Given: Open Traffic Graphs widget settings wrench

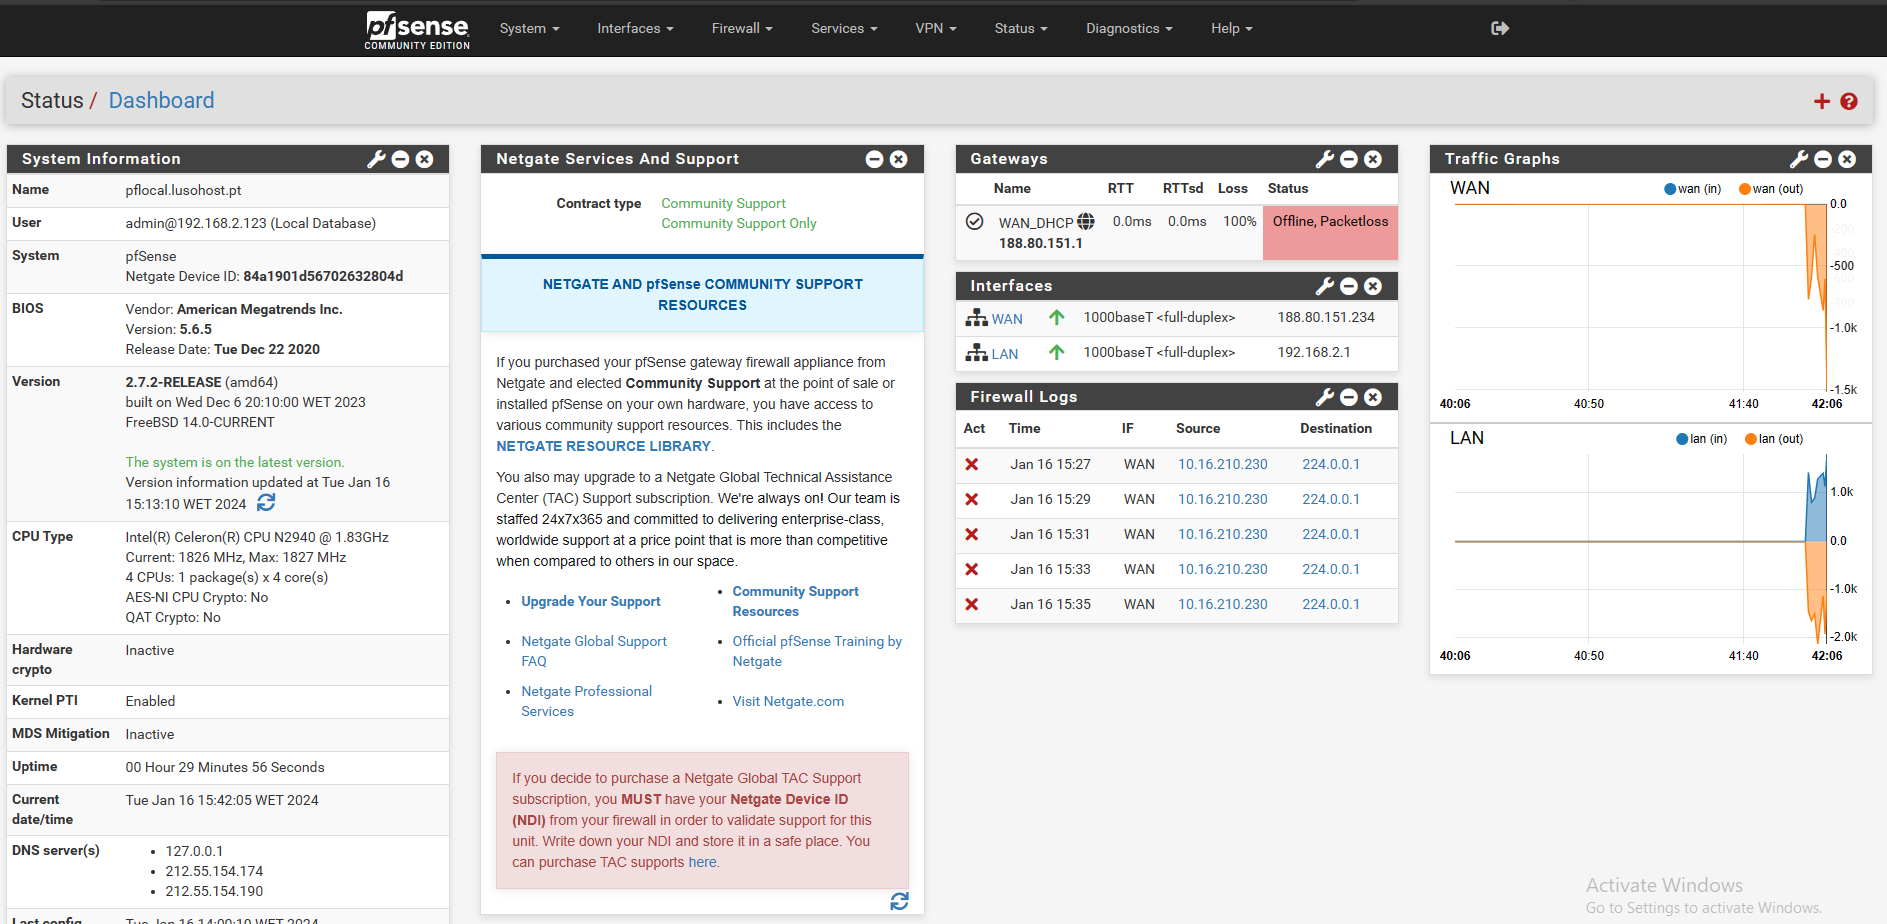Looking at the screenshot, I should [x=1799, y=159].
